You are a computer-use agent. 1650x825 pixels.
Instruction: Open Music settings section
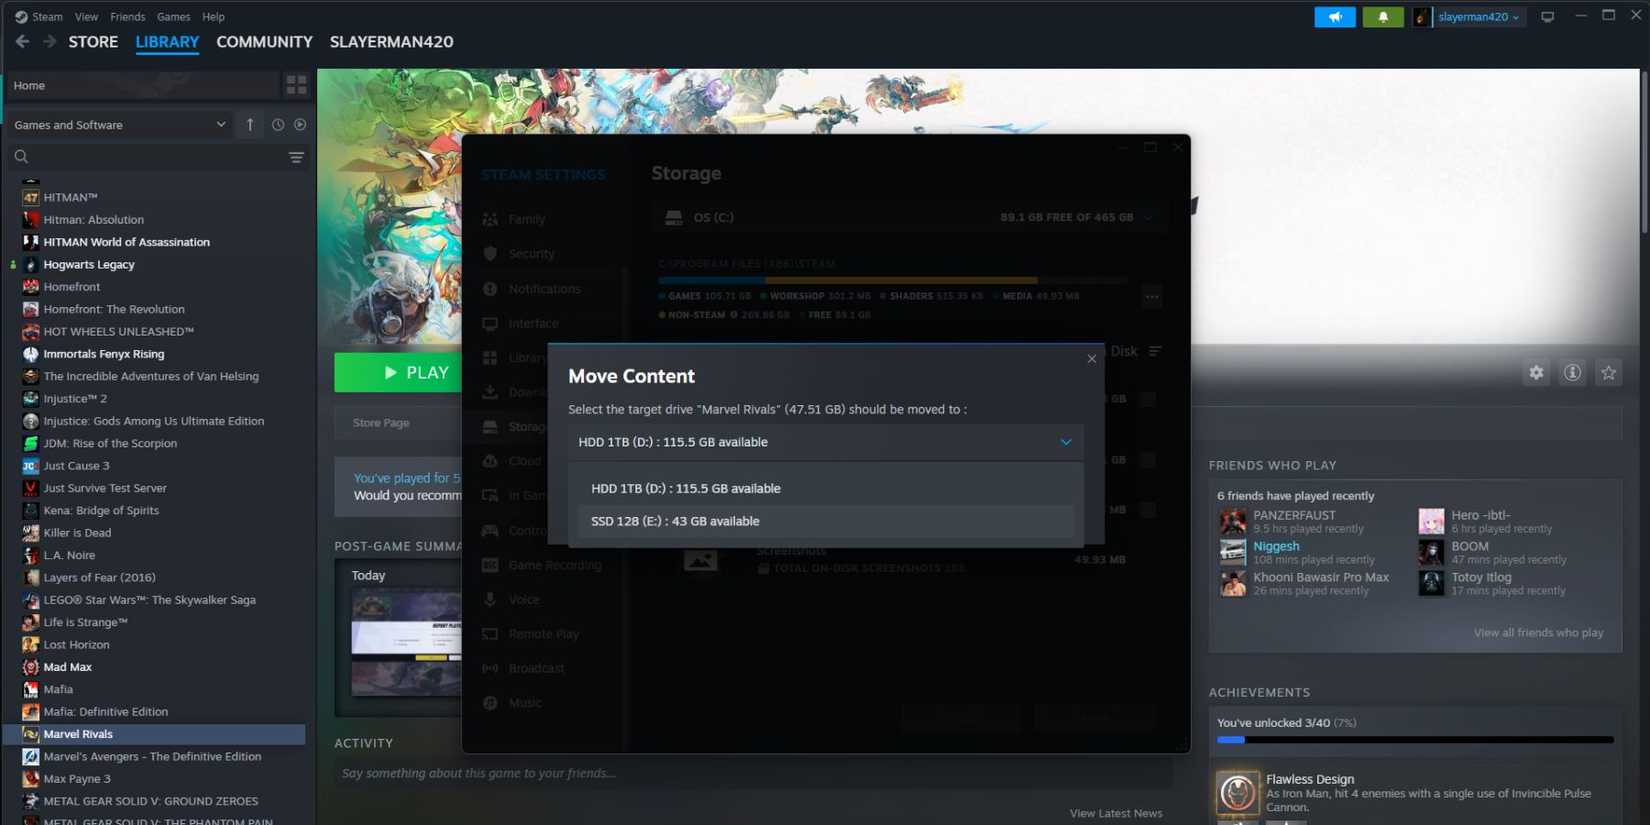[525, 703]
